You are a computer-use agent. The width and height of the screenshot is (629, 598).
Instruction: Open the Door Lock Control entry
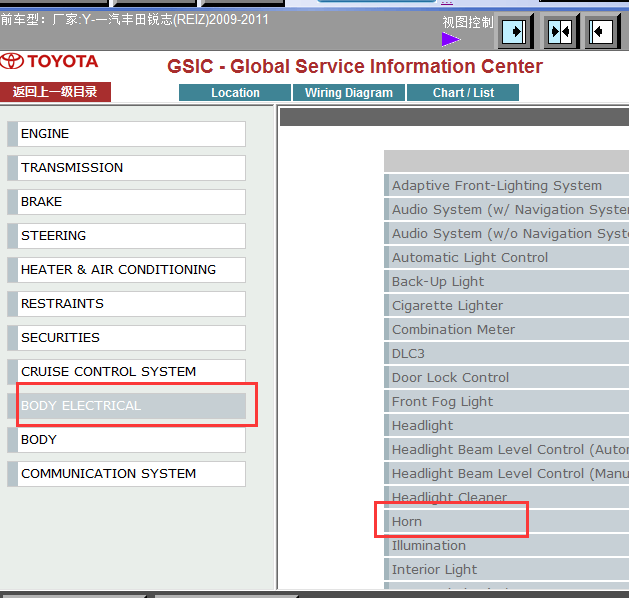[507, 377]
